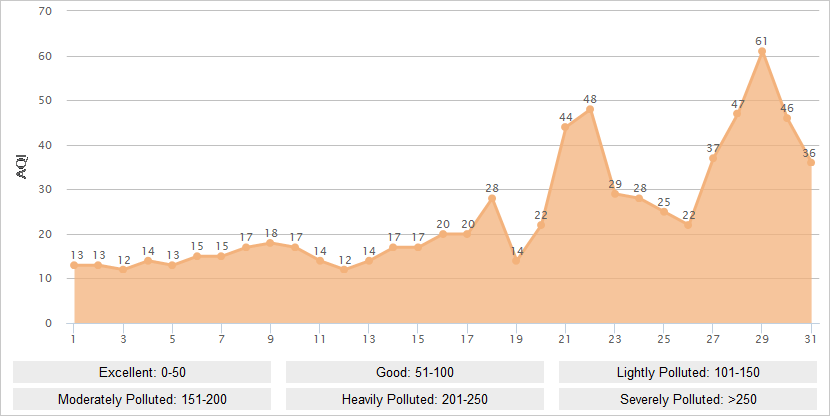
Task: Click the Good: 51-100 legend box
Action: click(414, 372)
